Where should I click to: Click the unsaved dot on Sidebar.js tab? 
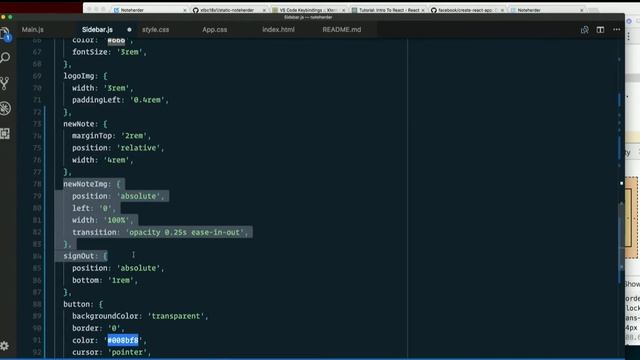point(129,29)
